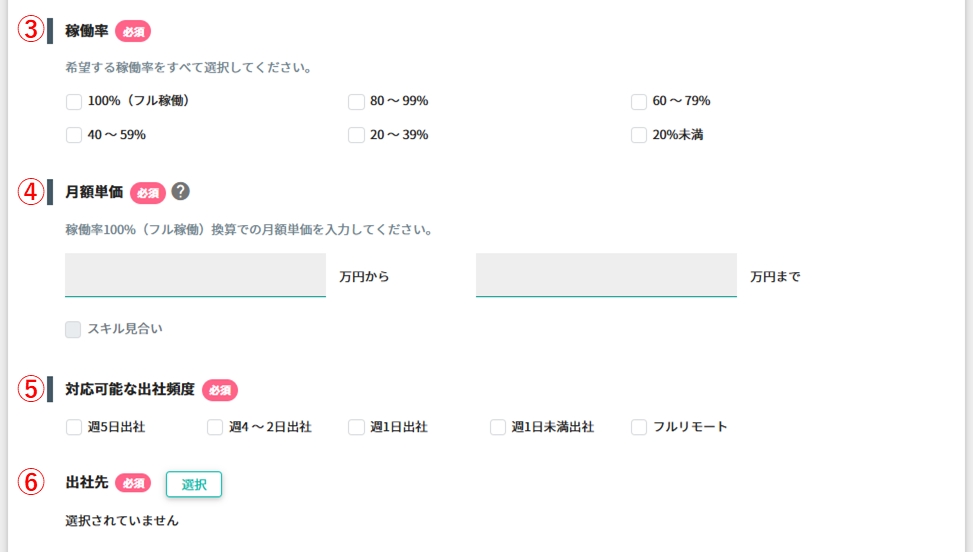
Task: Check the 100%（フル稼働） checkbox
Action: 74,102
